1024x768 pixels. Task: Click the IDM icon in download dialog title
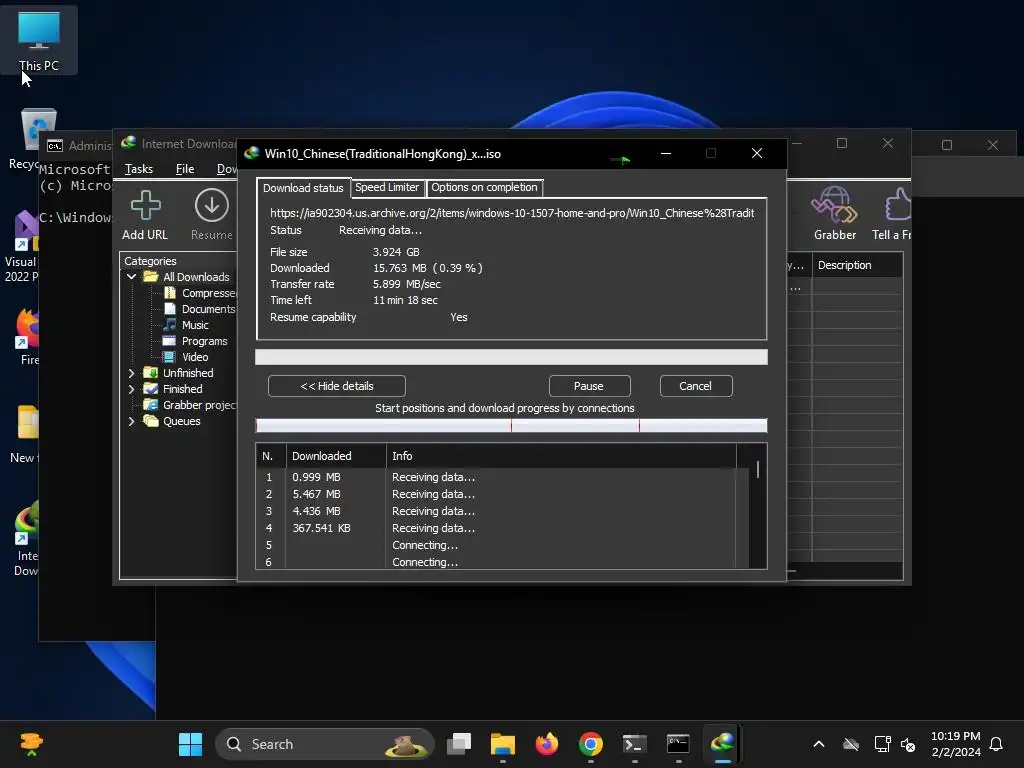(x=251, y=153)
